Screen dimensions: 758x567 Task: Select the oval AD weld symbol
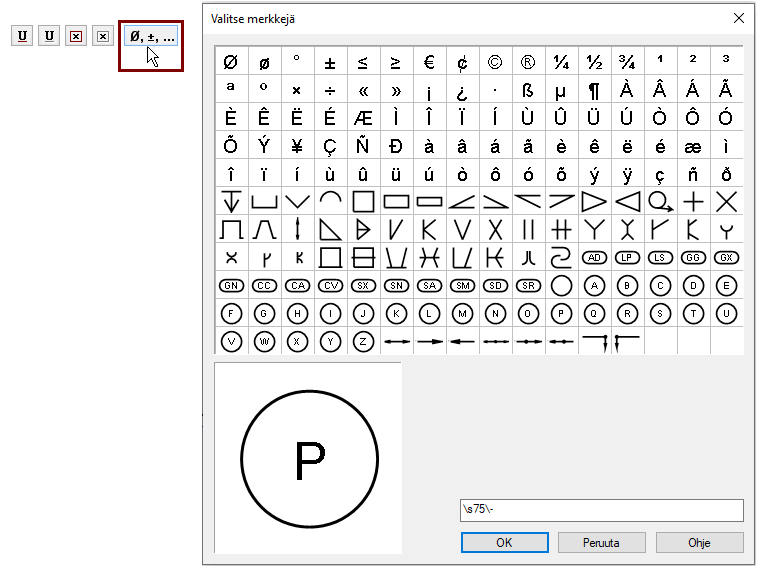594,257
